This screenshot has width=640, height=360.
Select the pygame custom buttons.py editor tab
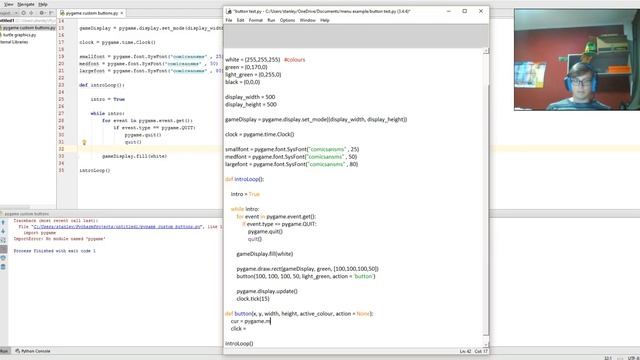[91, 13]
